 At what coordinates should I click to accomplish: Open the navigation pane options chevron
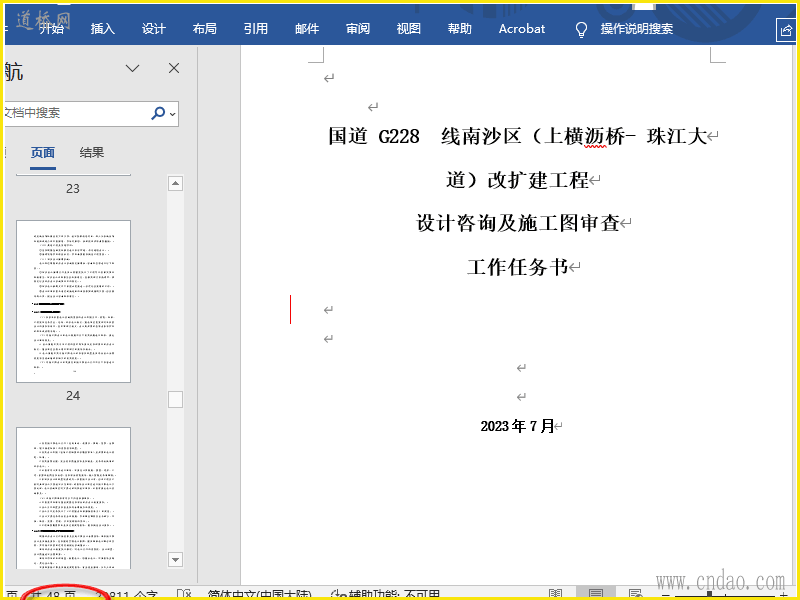click(133, 68)
